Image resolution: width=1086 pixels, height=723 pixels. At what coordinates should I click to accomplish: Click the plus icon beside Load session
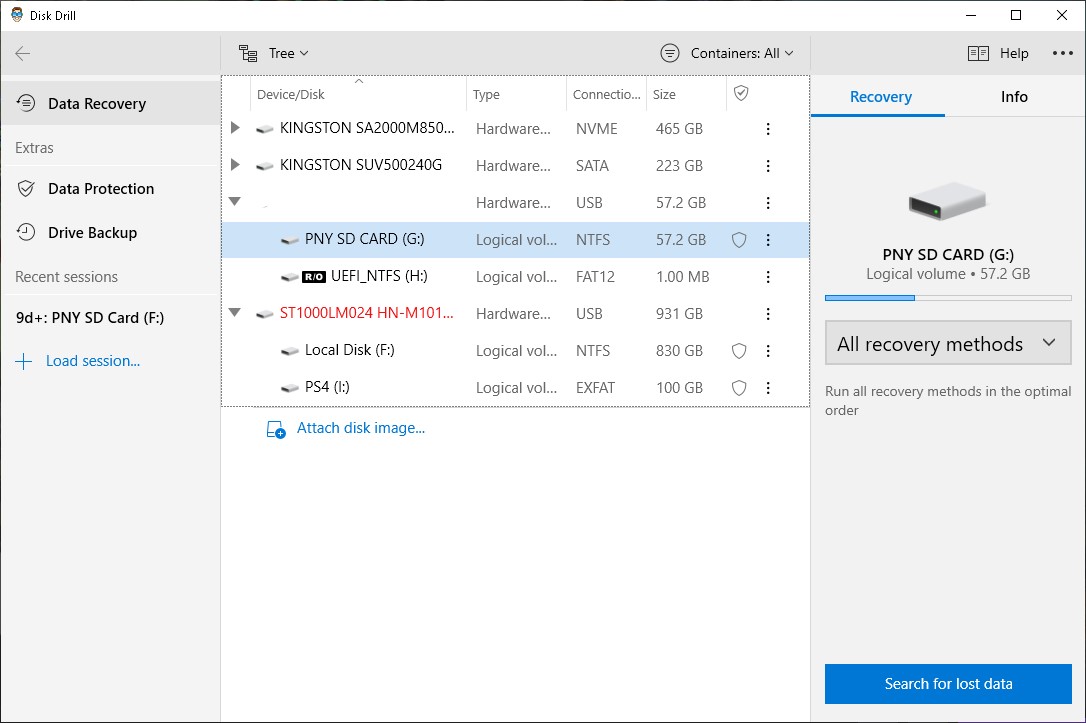(24, 361)
